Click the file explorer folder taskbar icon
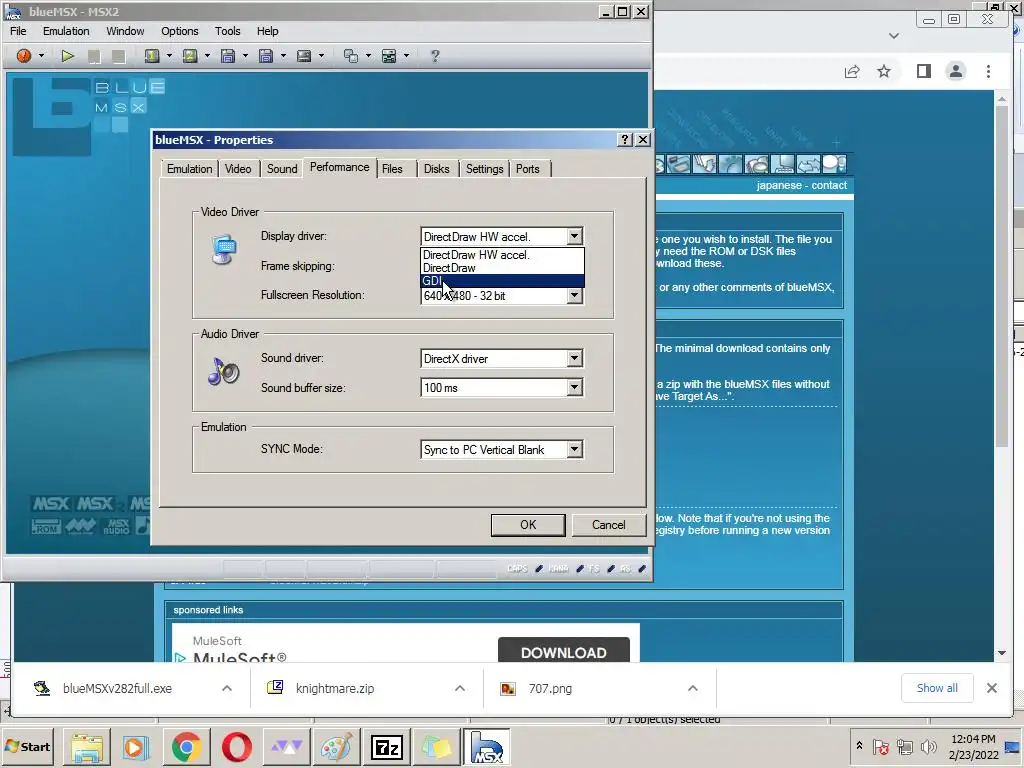 point(87,747)
